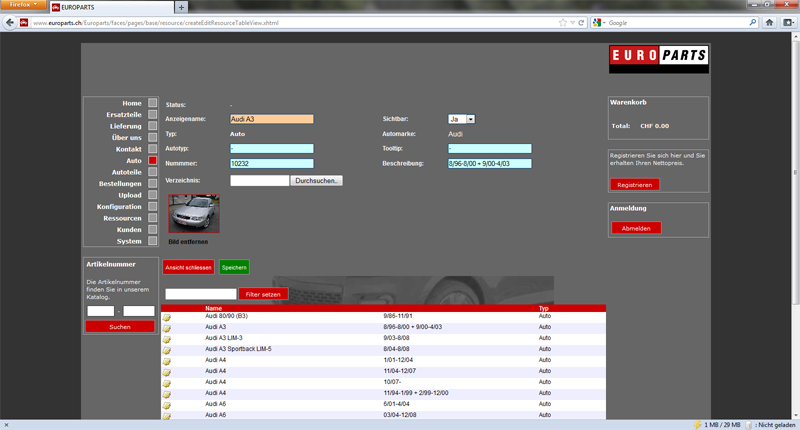
Task: Click the Anzeigename field containing Audi A3
Action: (x=271, y=119)
